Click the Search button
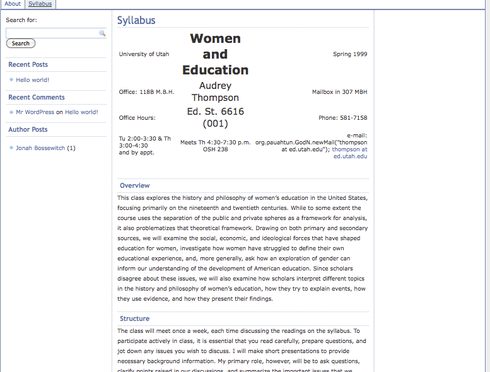Screen dimensions: 490x372 point(21,43)
